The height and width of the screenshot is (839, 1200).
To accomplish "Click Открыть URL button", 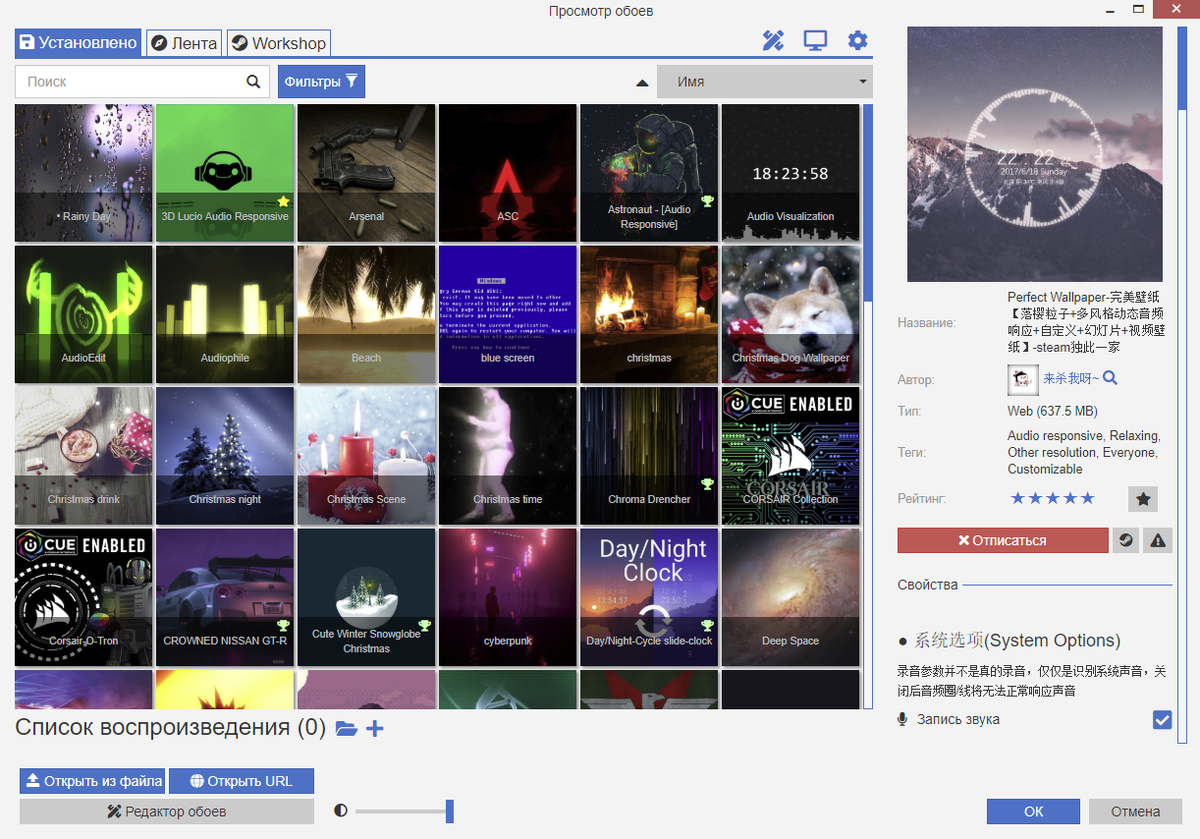I will tap(241, 781).
